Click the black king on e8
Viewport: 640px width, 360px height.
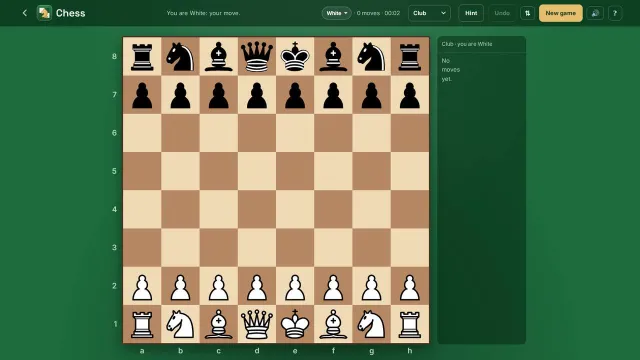tap(295, 56)
